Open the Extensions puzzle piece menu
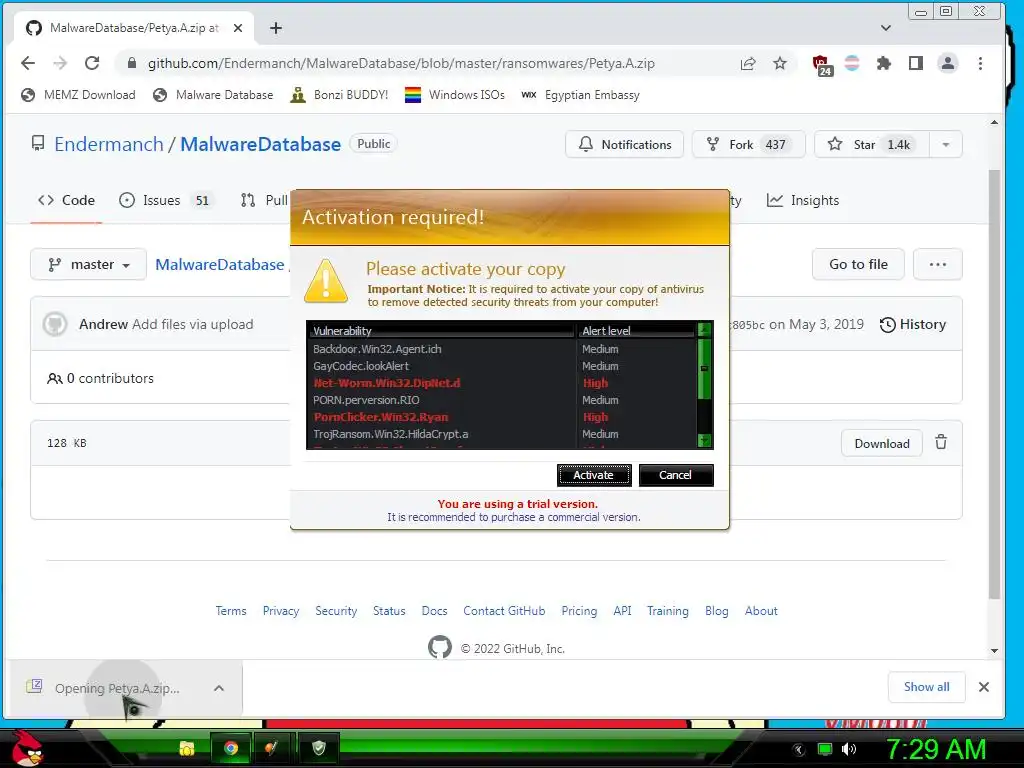 [884, 63]
